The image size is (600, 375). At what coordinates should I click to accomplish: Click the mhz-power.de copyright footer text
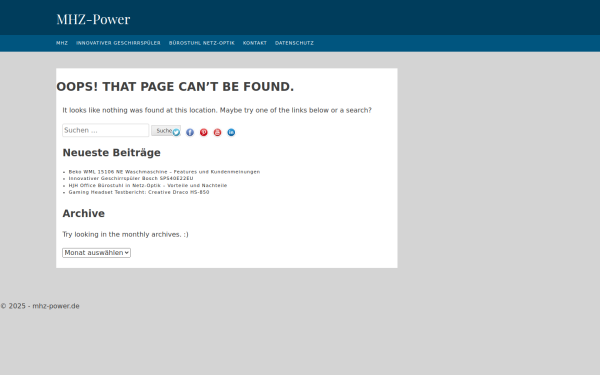click(x=40, y=306)
